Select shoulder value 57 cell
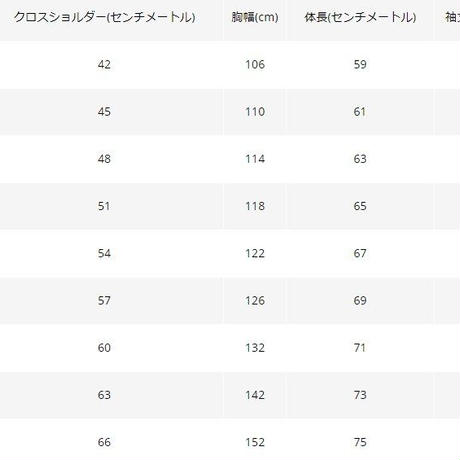 104,300
